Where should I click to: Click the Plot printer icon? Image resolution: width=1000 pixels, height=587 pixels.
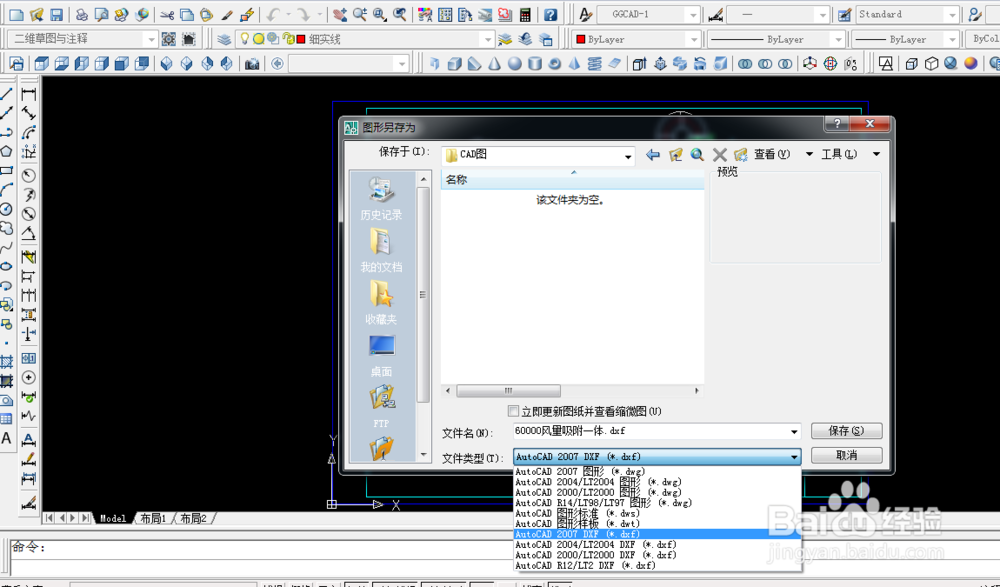pos(82,14)
